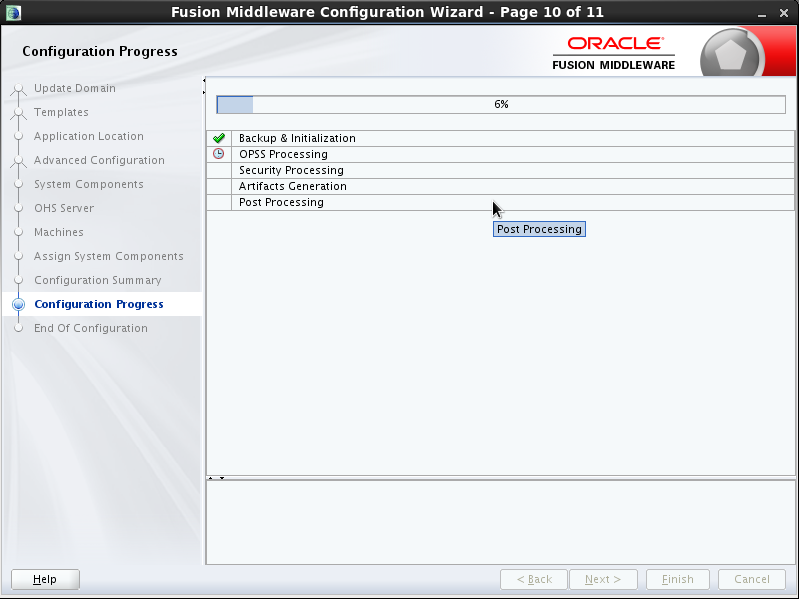Click the Finish button
This screenshot has height=599, width=799.
coord(678,579)
